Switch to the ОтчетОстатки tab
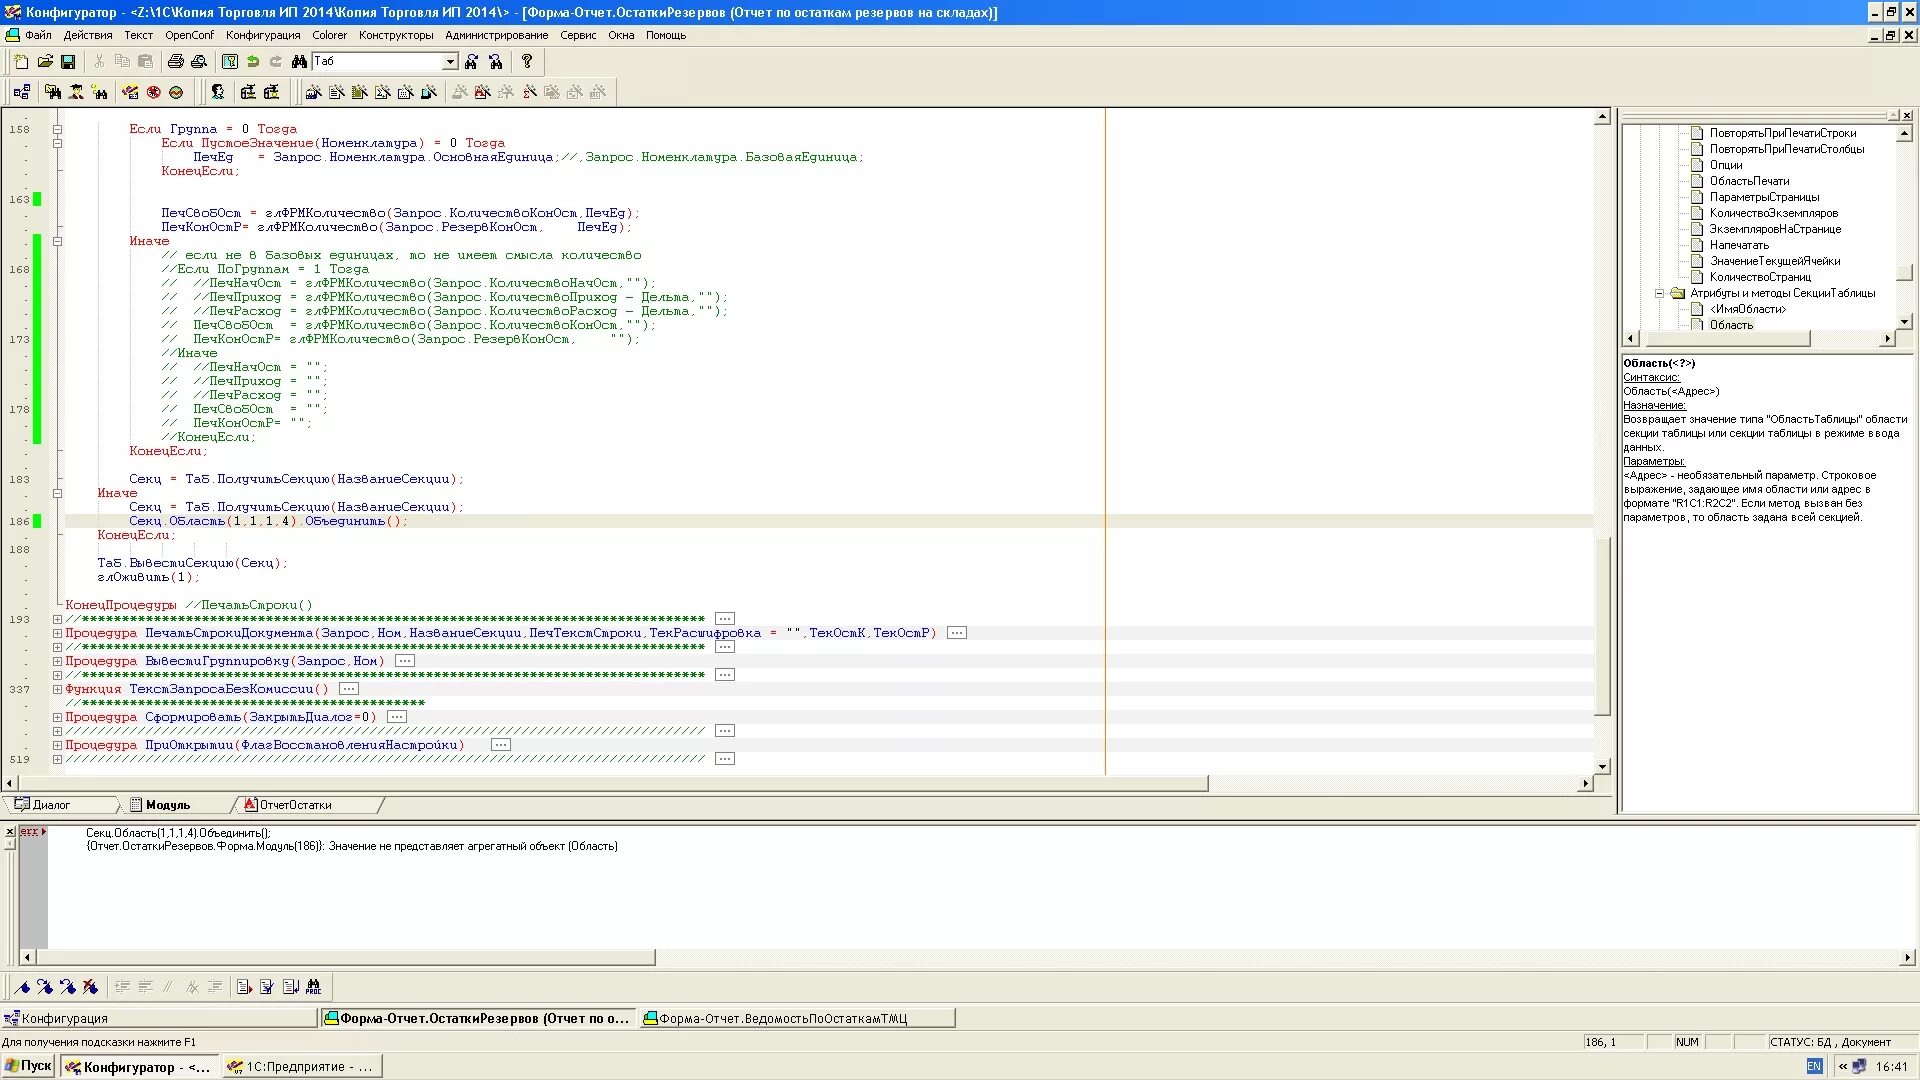Viewport: 1920px width, 1080px height. coord(295,805)
